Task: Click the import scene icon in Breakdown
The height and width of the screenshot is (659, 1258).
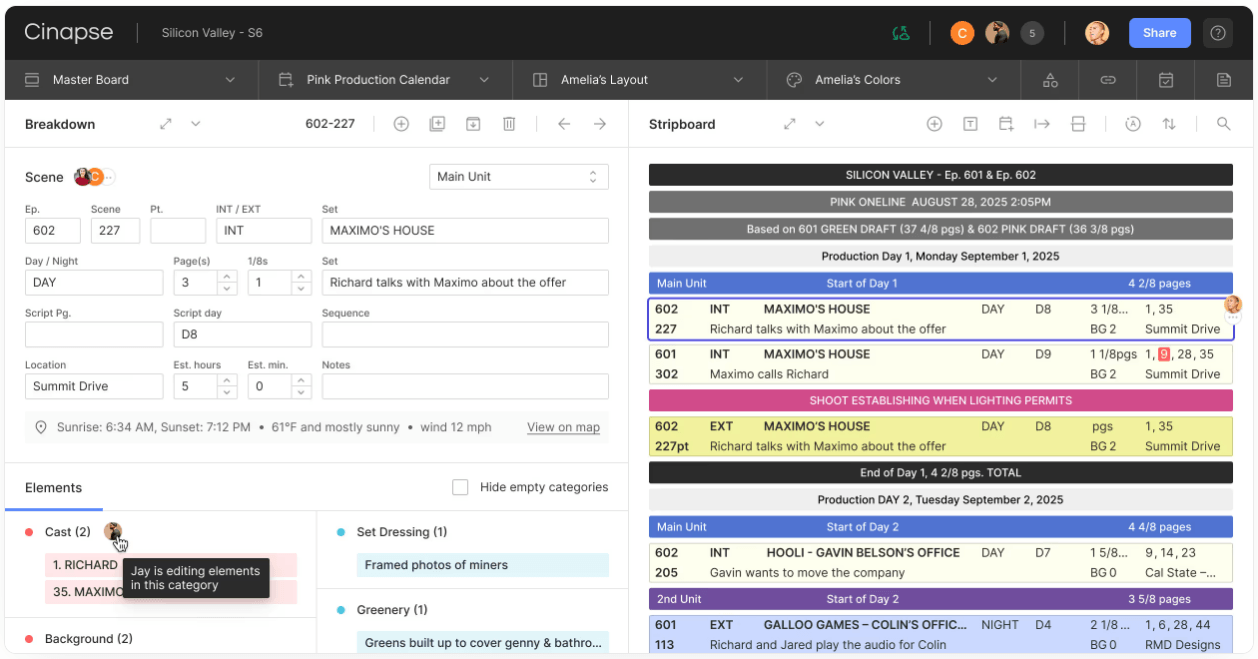Action: tap(473, 124)
